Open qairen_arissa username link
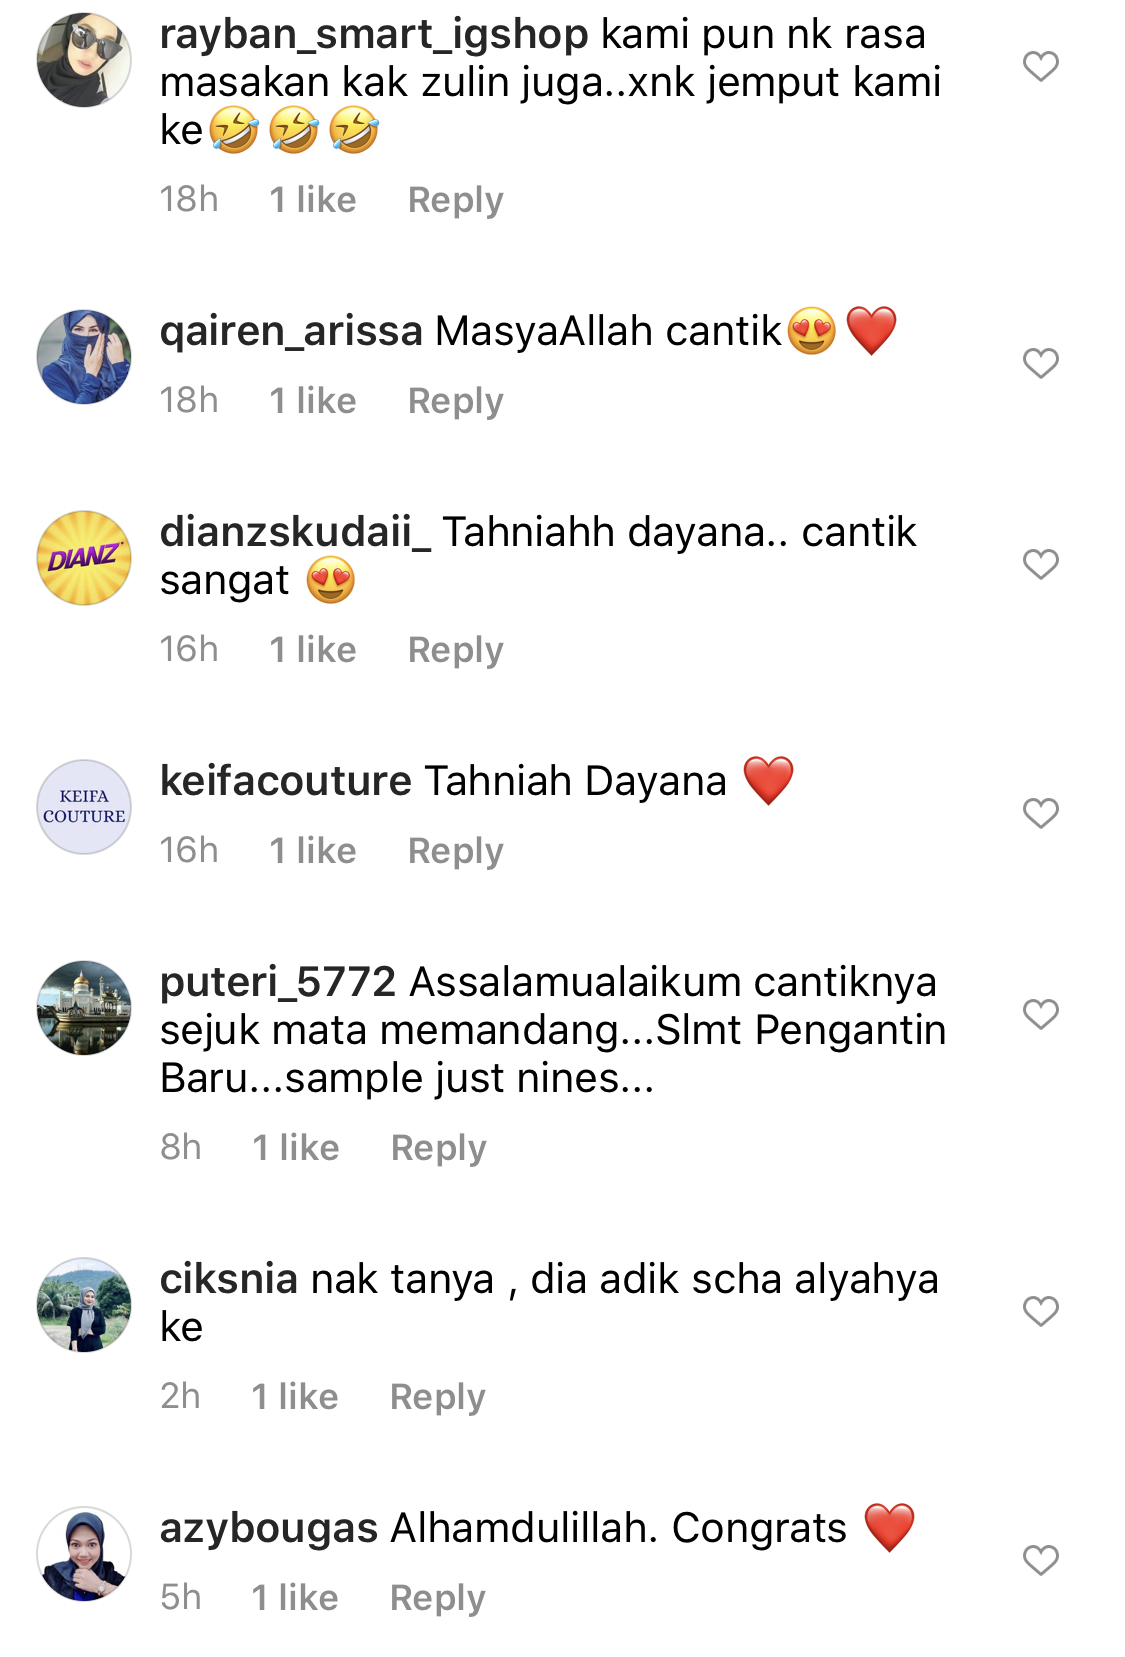Viewport: 1125px width, 1657px height. coord(291,332)
